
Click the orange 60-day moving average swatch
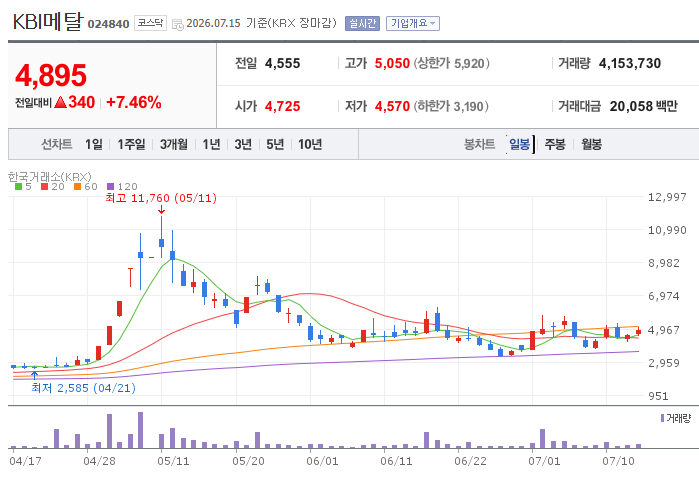point(78,187)
